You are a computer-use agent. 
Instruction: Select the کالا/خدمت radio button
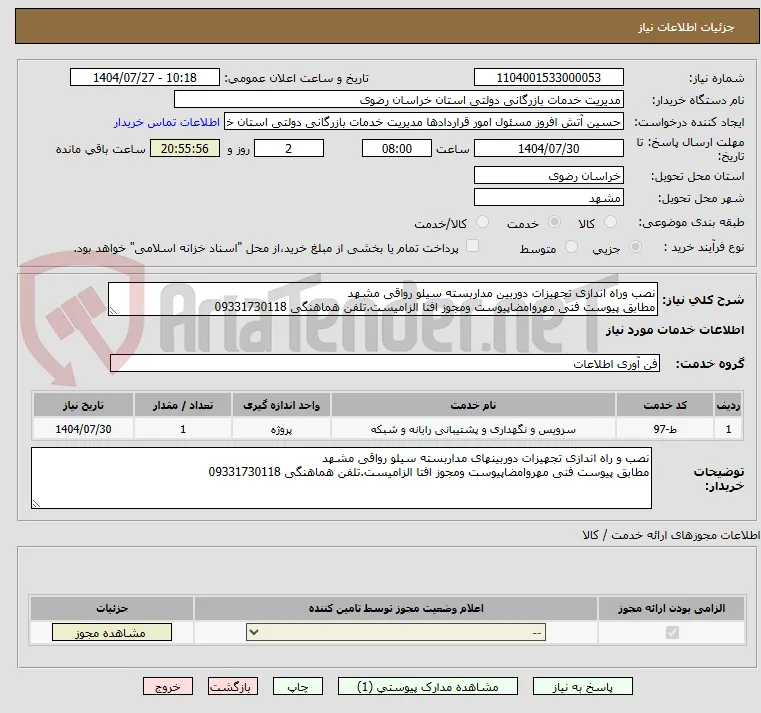[482, 222]
